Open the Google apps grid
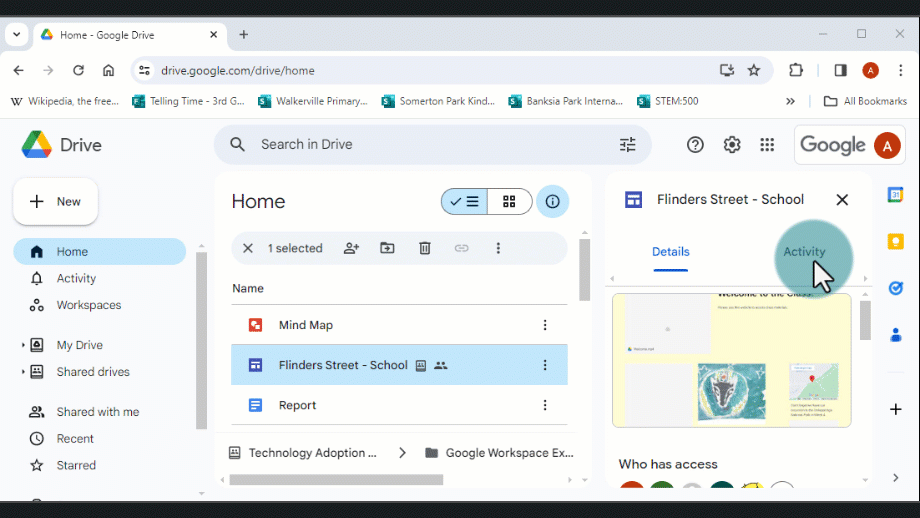The height and width of the screenshot is (518, 920). point(767,144)
